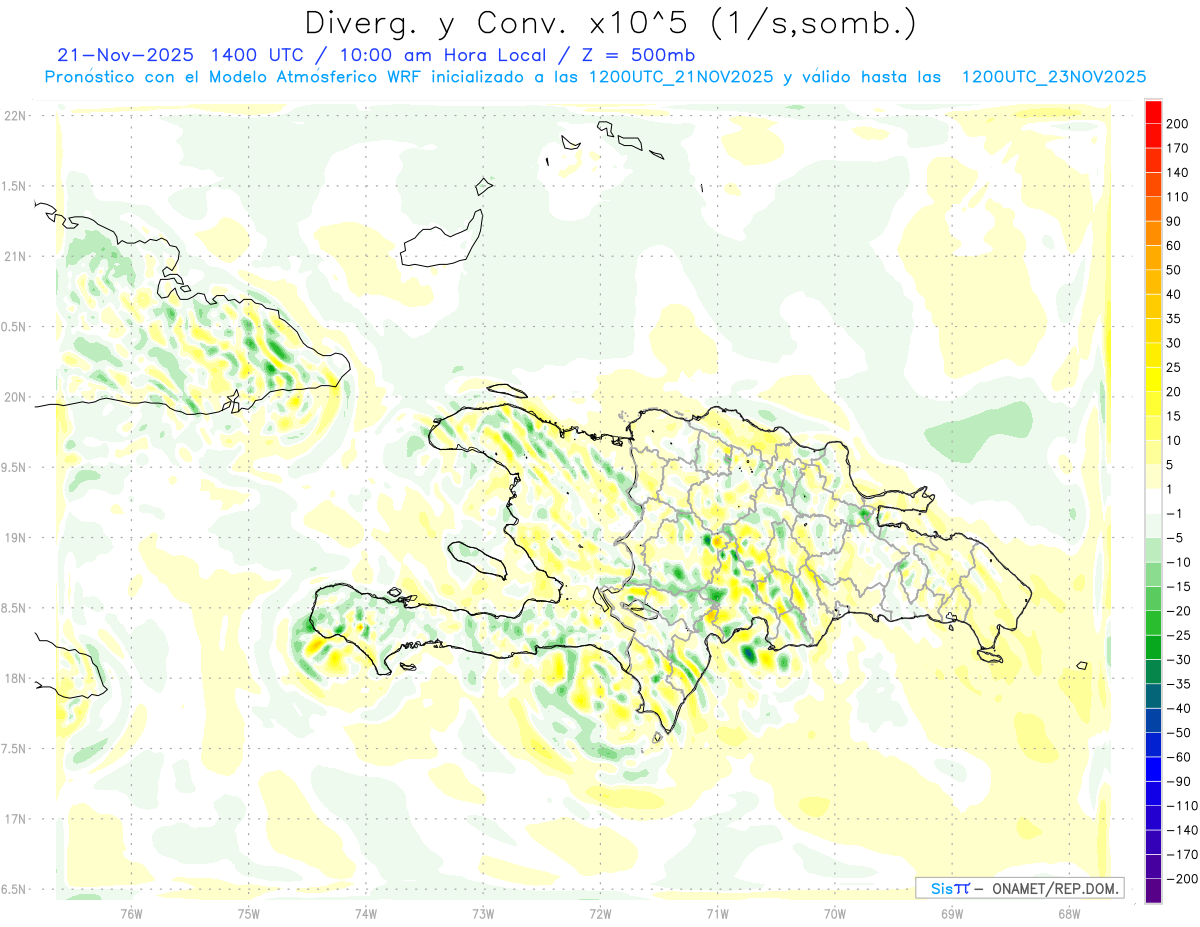Click the '72W' longitude label
1200x927 pixels.
(x=600, y=913)
